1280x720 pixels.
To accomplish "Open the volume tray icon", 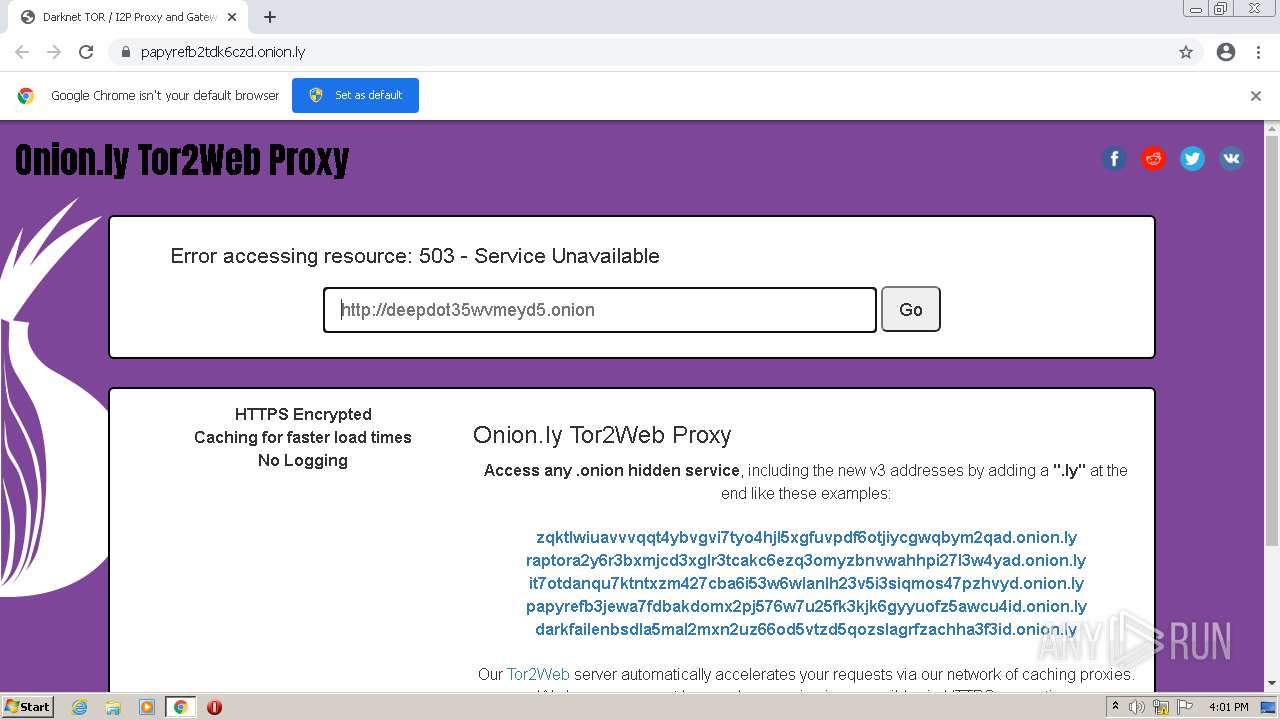I will pyautogui.click(x=1137, y=707).
